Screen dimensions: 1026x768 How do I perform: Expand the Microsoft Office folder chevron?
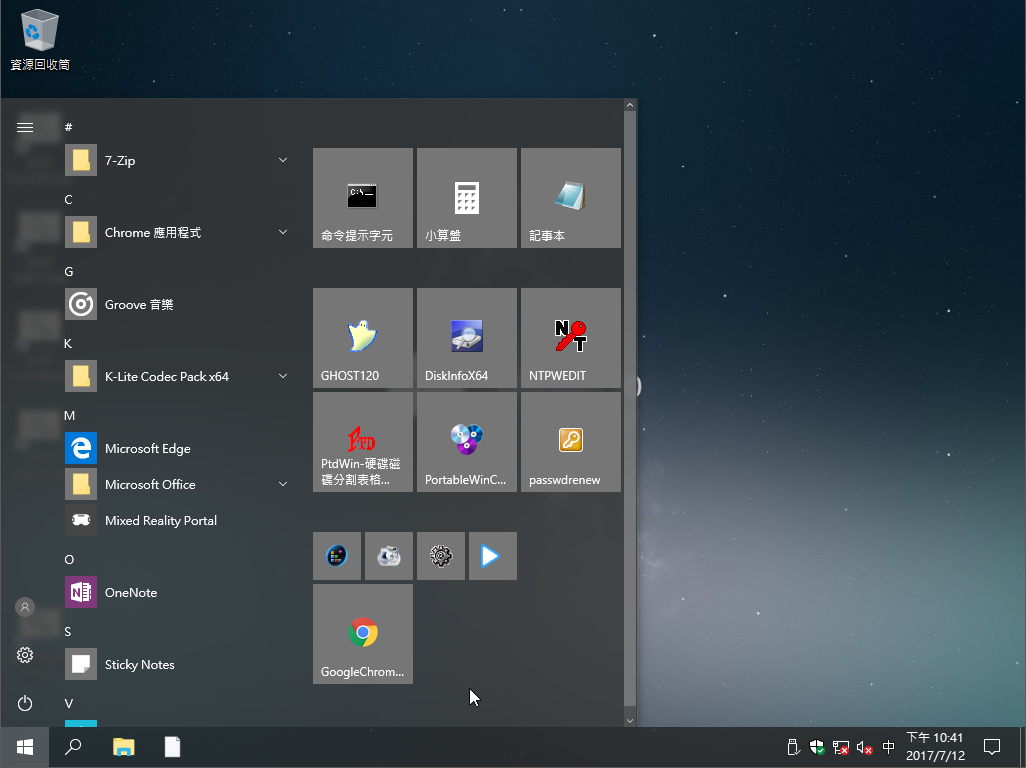click(x=283, y=484)
